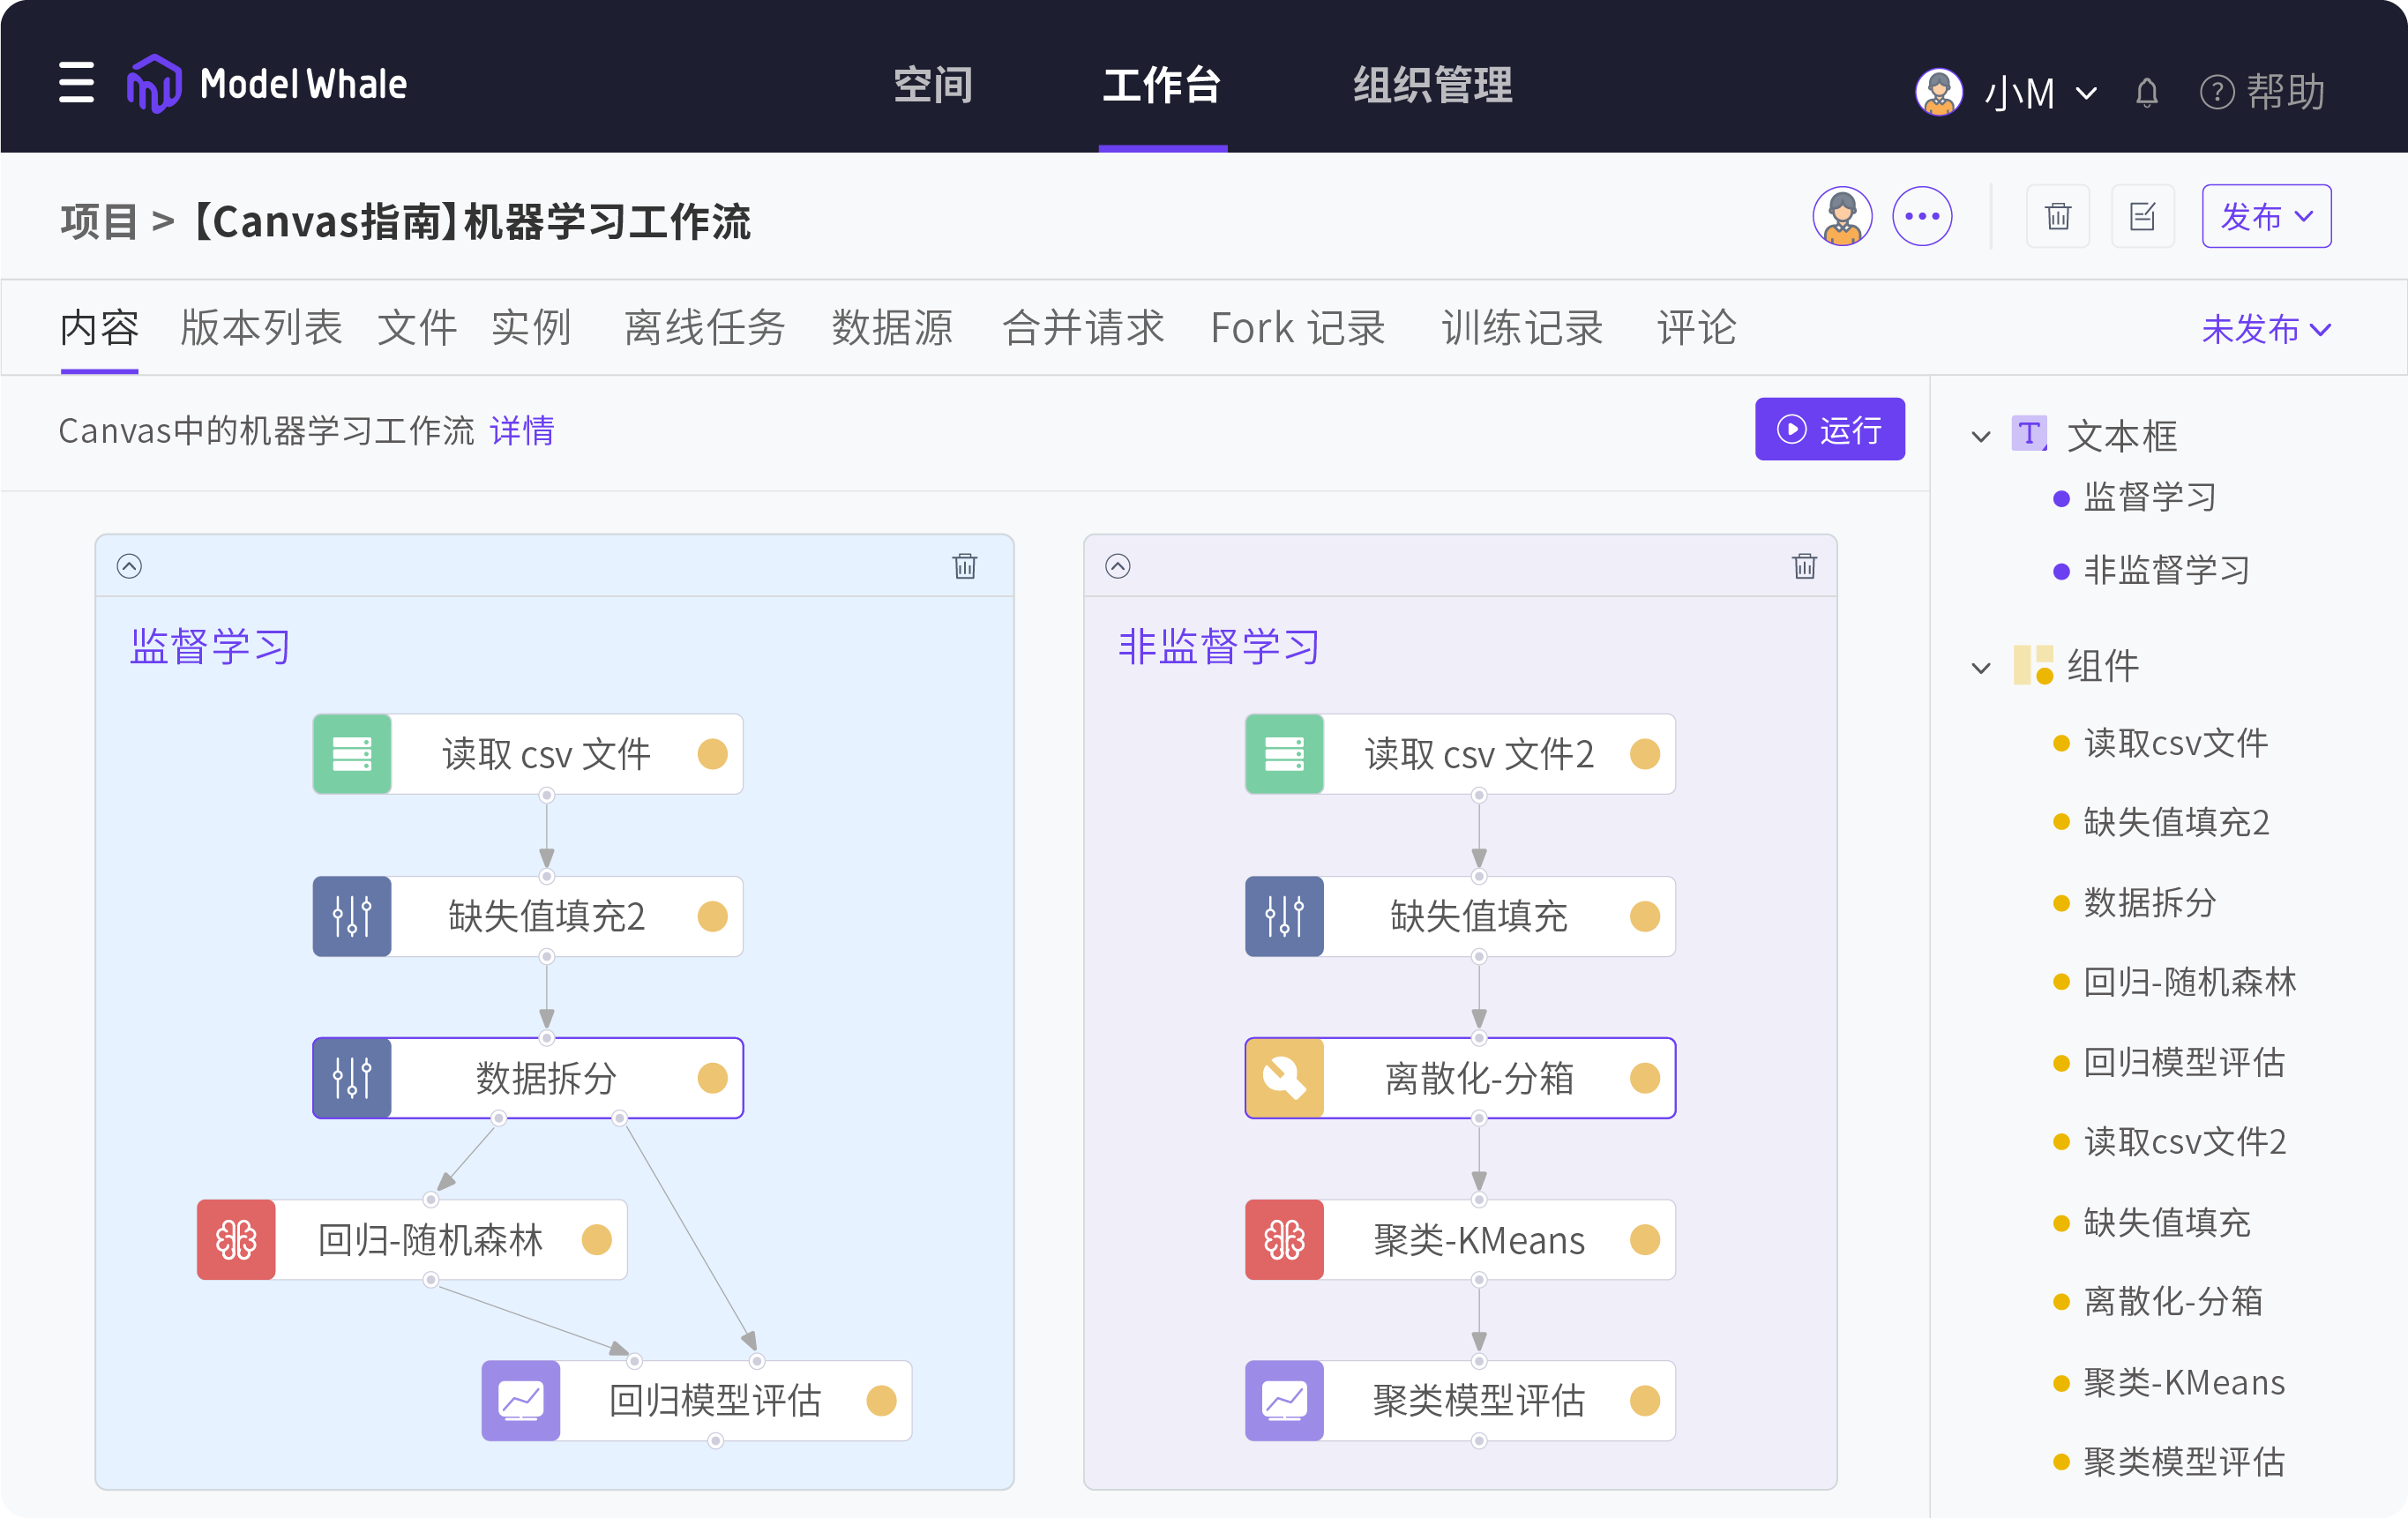
Task: Click the green 读取 csv 文件 node icon
Action: [352, 754]
